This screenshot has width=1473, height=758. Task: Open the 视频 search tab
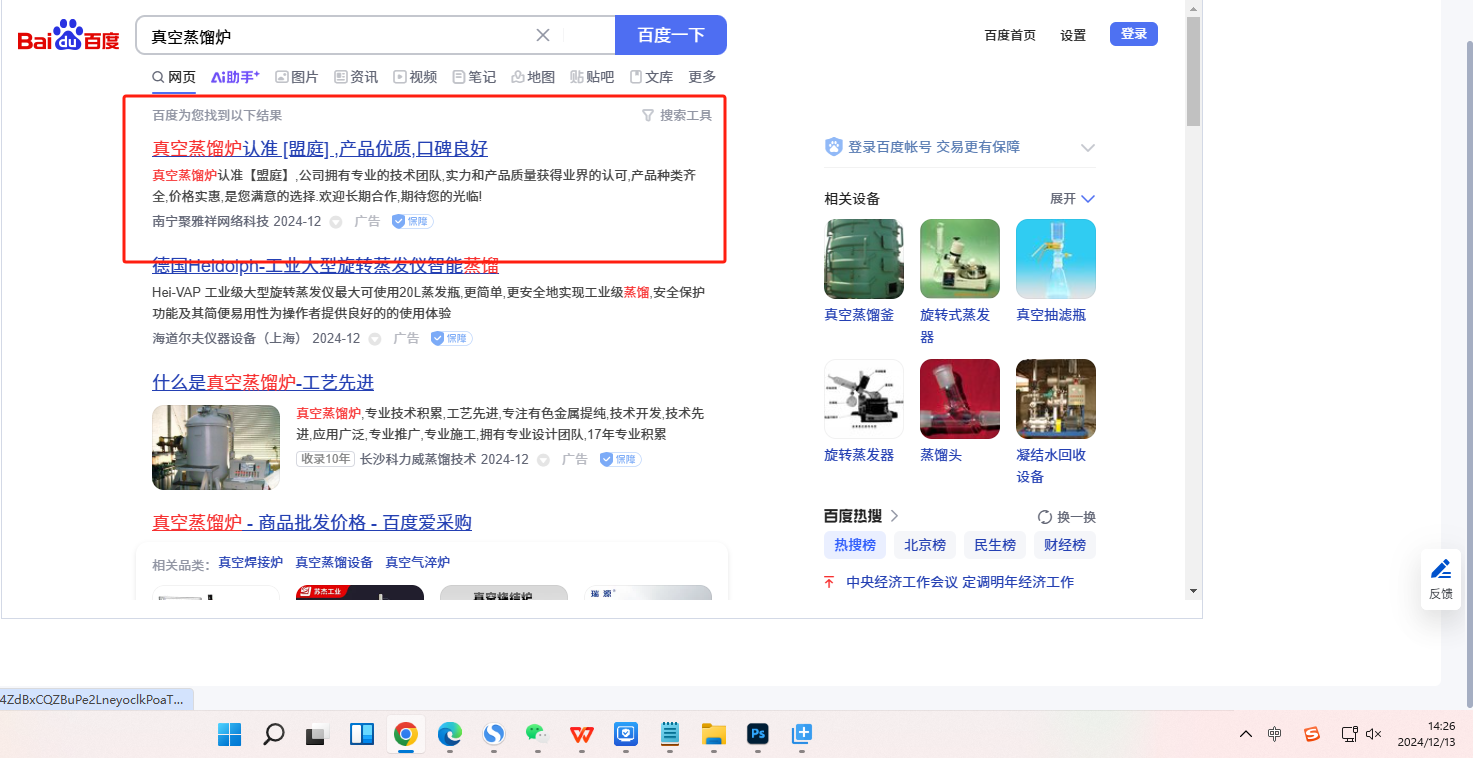tap(415, 77)
